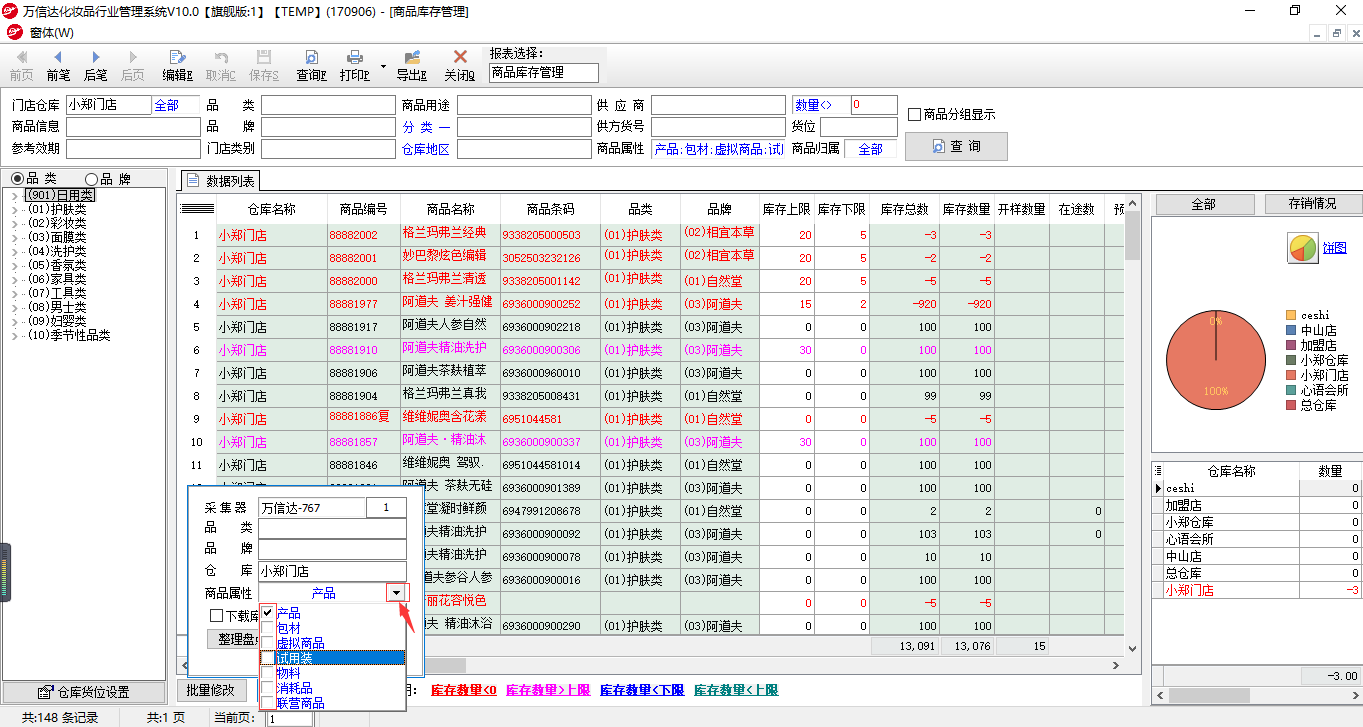Click the 仓库货位设置 button
The image size is (1363, 727).
(x=84, y=692)
